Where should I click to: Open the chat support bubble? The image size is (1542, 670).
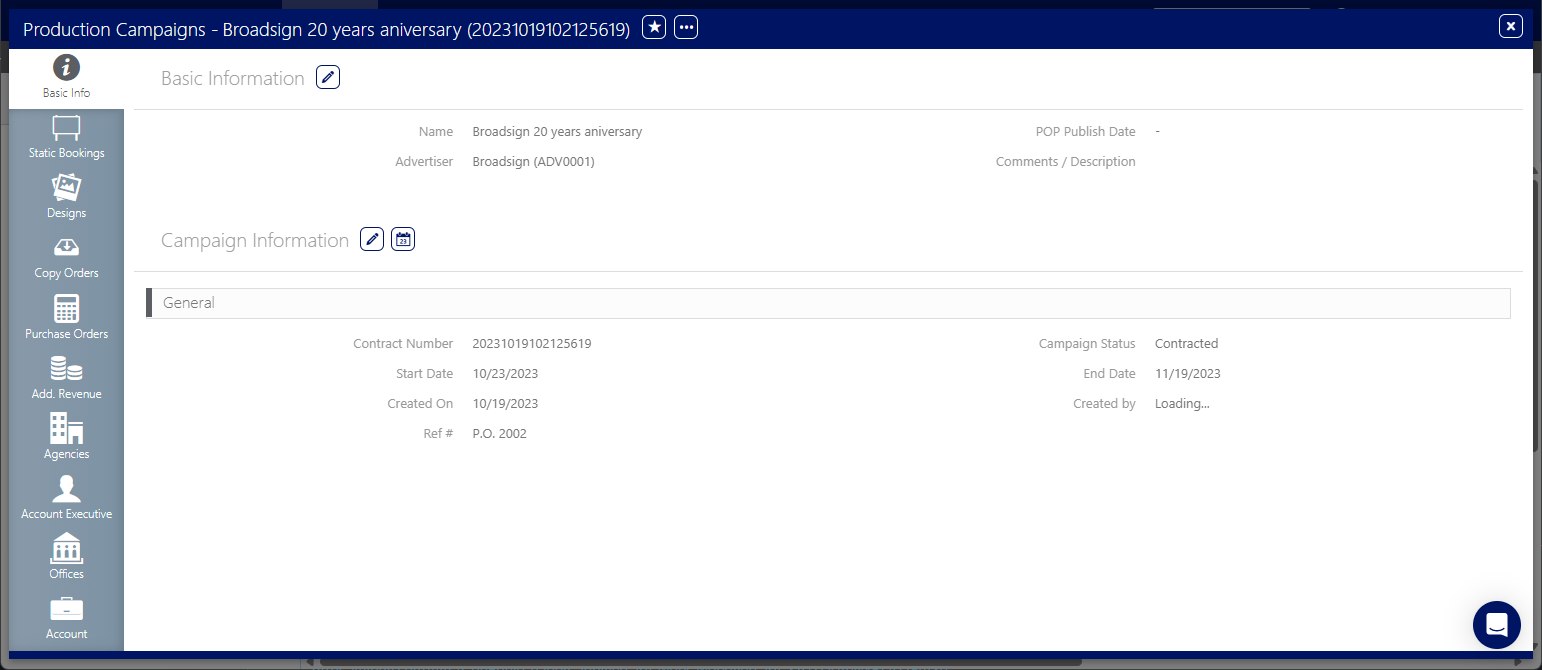1497,625
